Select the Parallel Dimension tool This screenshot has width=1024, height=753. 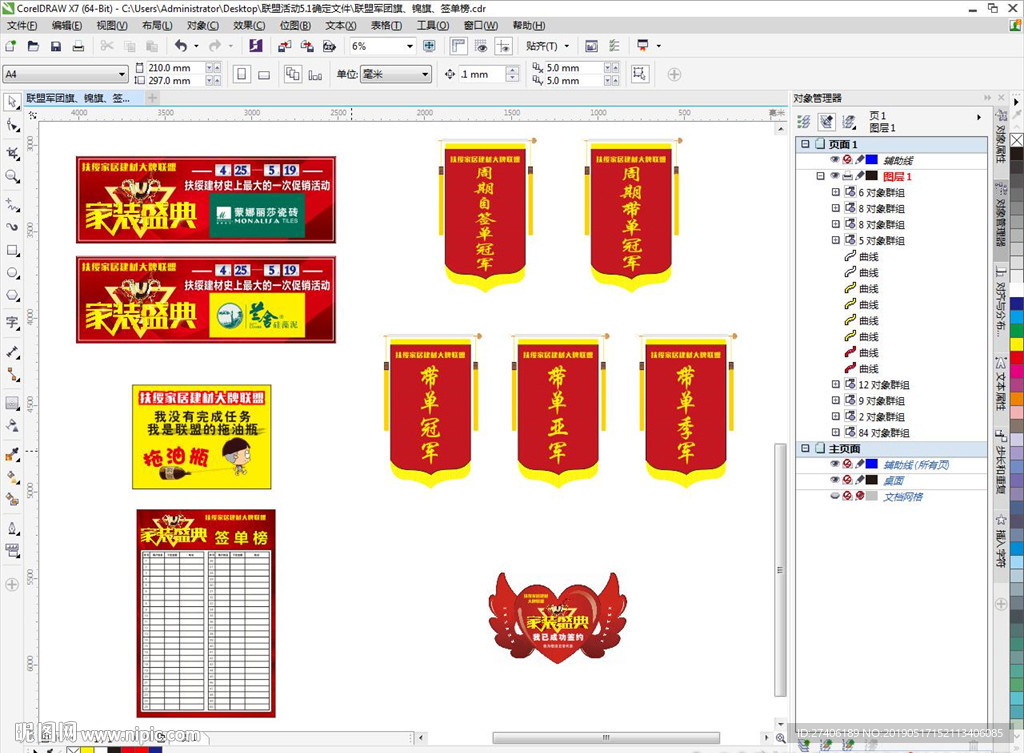12,352
